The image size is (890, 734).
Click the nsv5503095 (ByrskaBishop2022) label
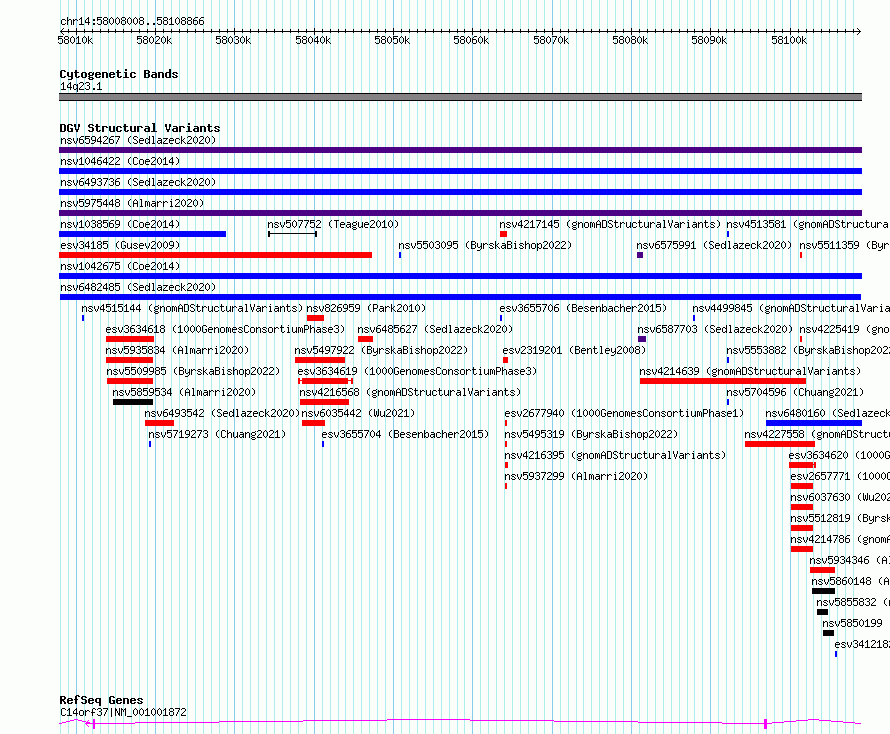[x=485, y=245]
